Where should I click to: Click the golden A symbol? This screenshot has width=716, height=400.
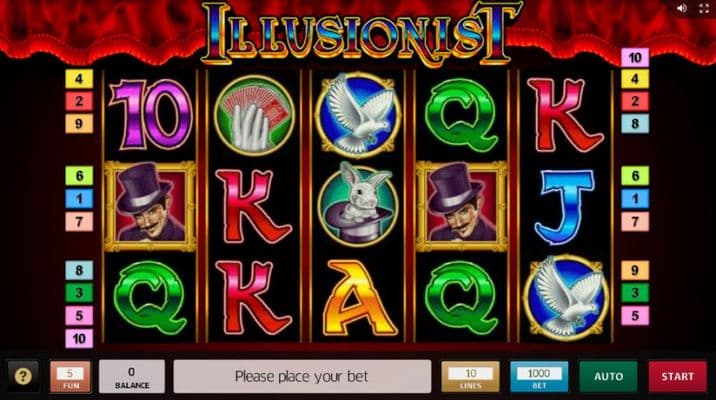pos(358,297)
